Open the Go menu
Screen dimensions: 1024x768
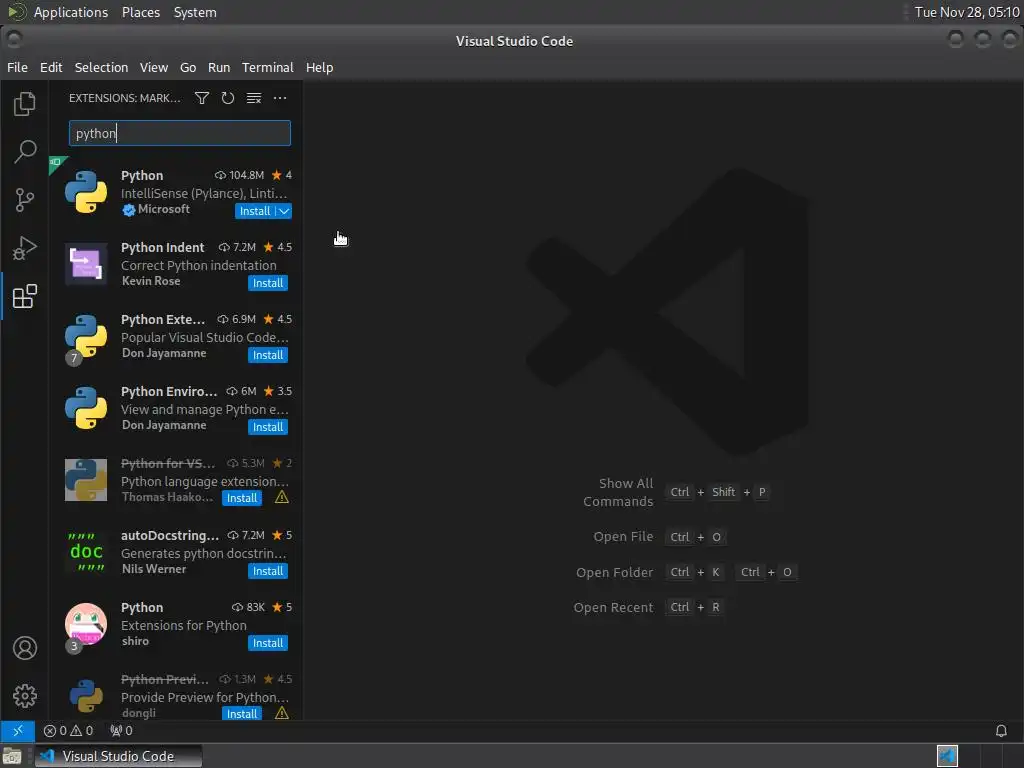click(188, 67)
